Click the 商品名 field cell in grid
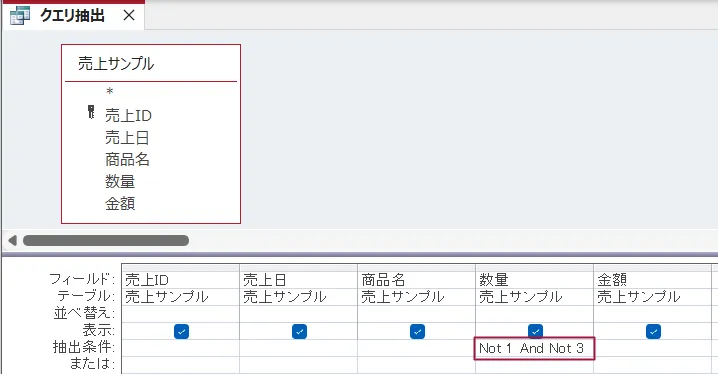 (x=417, y=280)
